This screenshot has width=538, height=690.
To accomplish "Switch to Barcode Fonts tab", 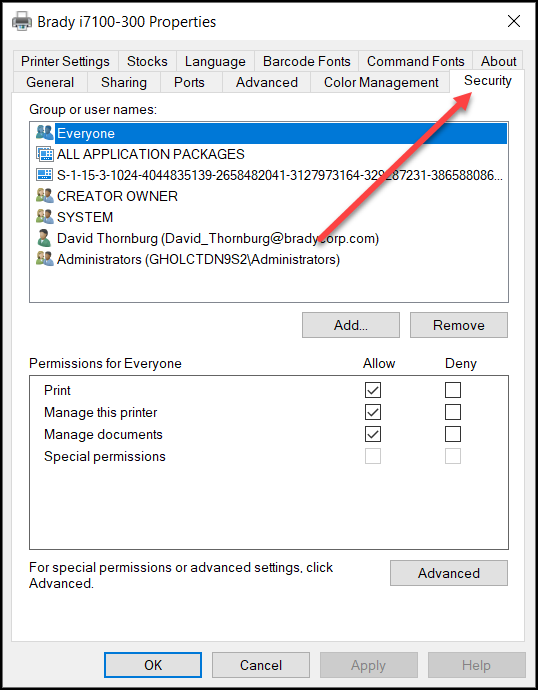I will [307, 61].
